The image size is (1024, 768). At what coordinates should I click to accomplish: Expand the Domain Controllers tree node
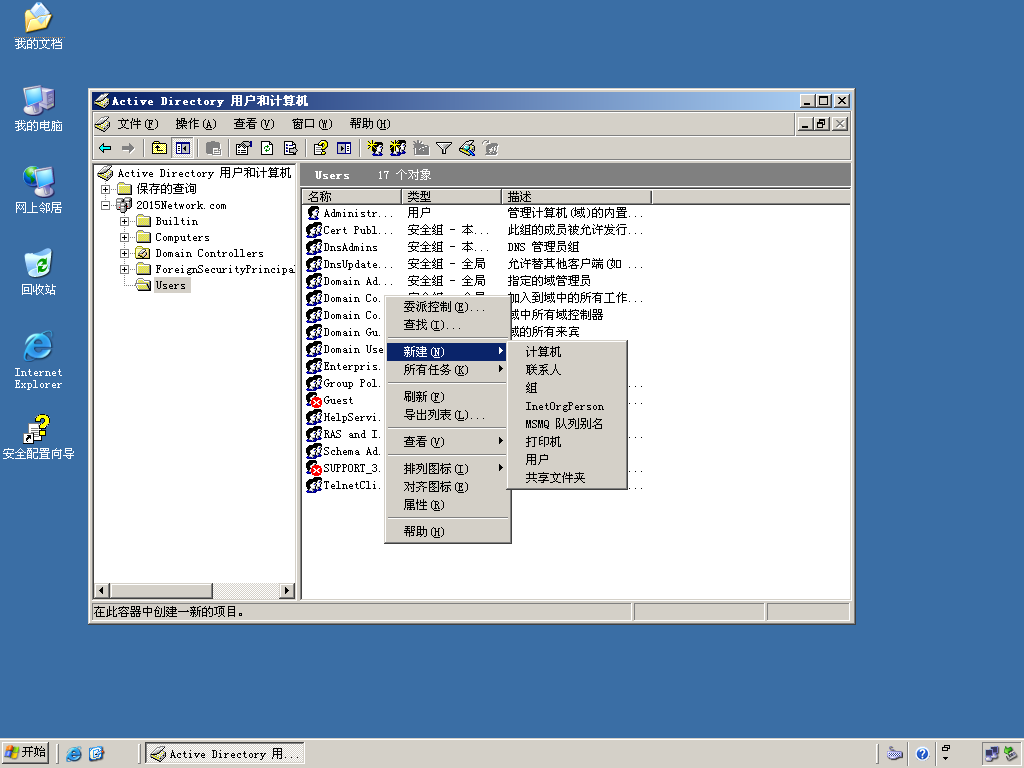[x=124, y=253]
